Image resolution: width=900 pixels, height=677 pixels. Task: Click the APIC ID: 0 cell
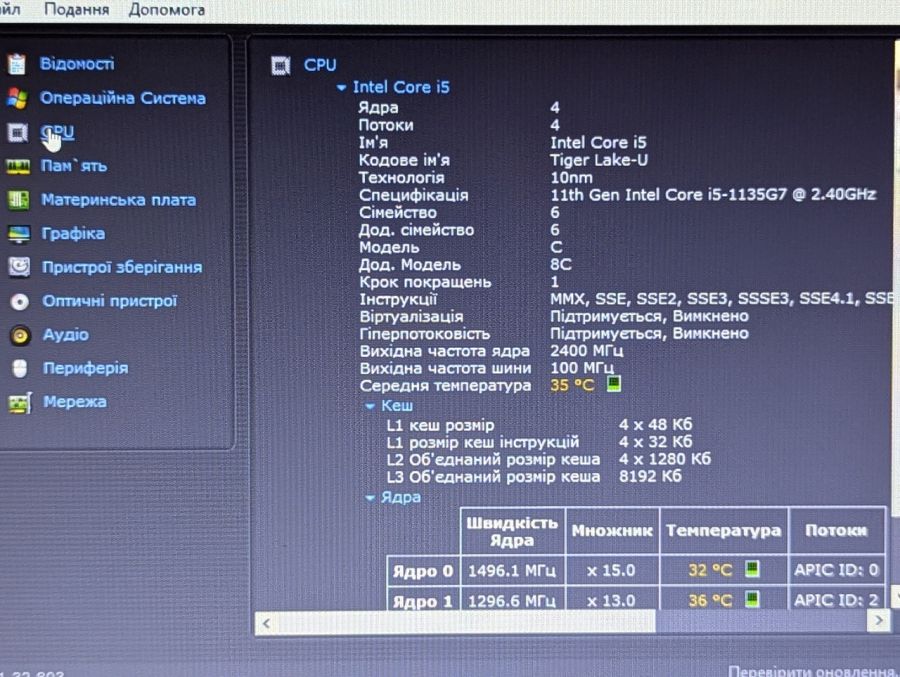(837, 570)
